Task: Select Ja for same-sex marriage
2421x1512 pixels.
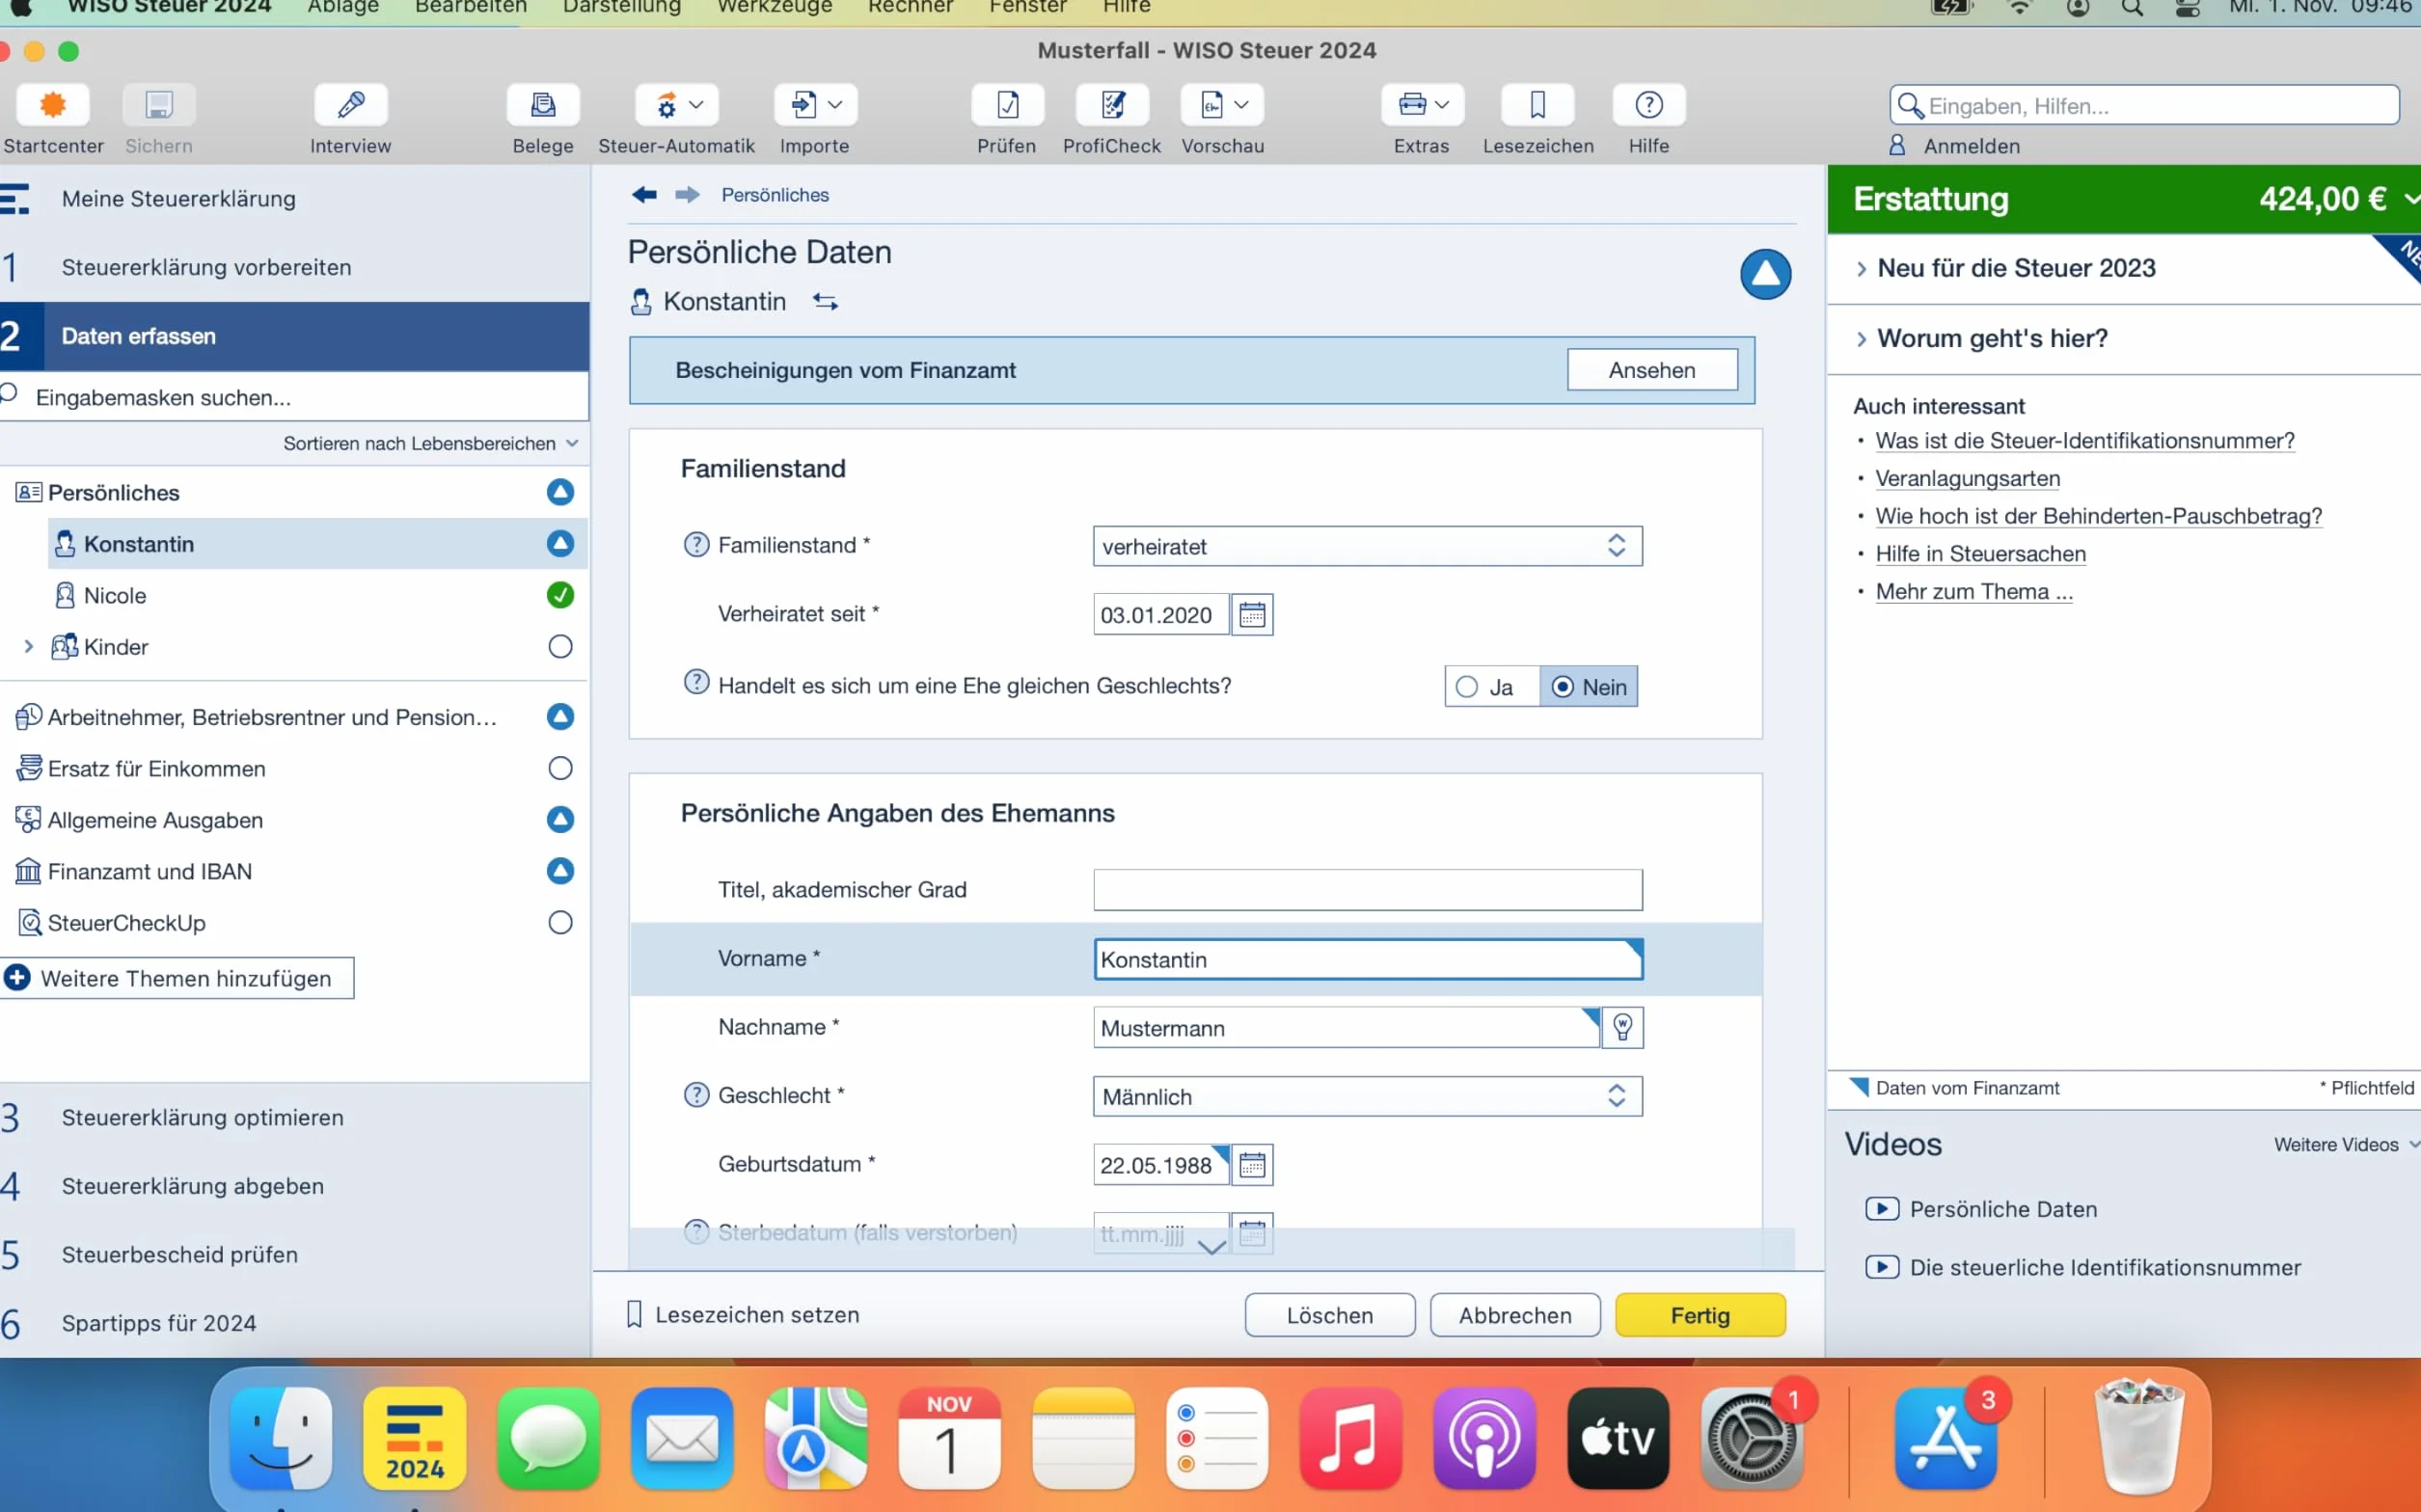Action: [1490, 687]
